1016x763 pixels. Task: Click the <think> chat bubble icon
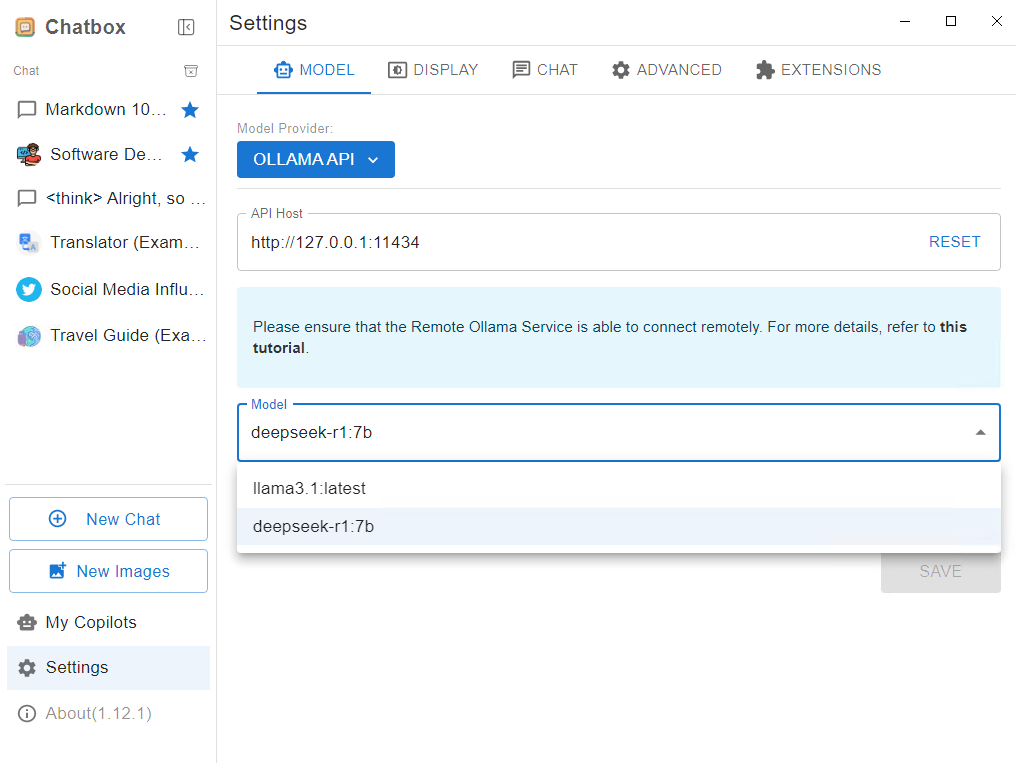[27, 198]
